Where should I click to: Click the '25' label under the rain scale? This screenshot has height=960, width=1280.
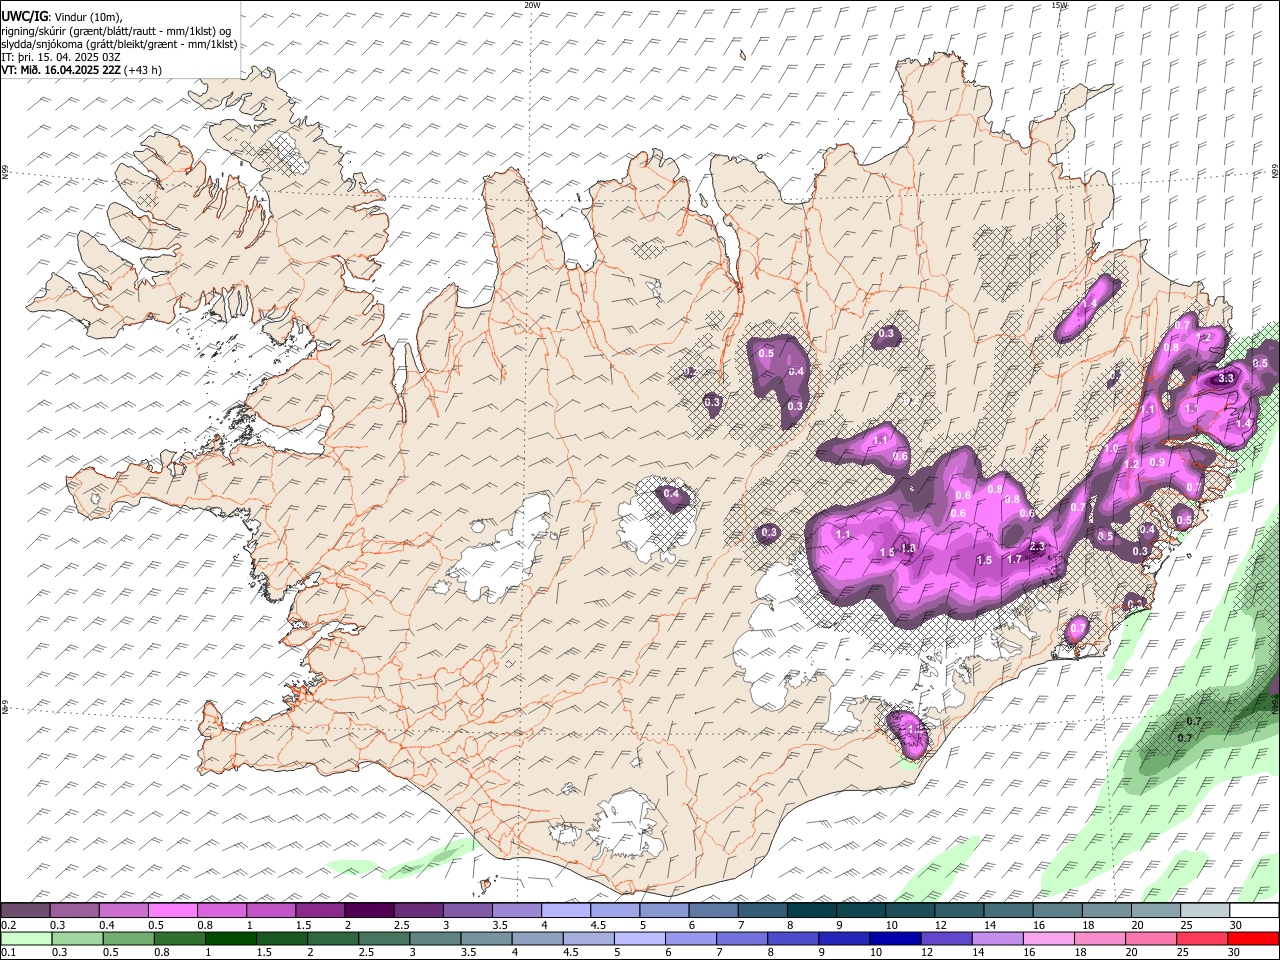pyautogui.click(x=1184, y=952)
